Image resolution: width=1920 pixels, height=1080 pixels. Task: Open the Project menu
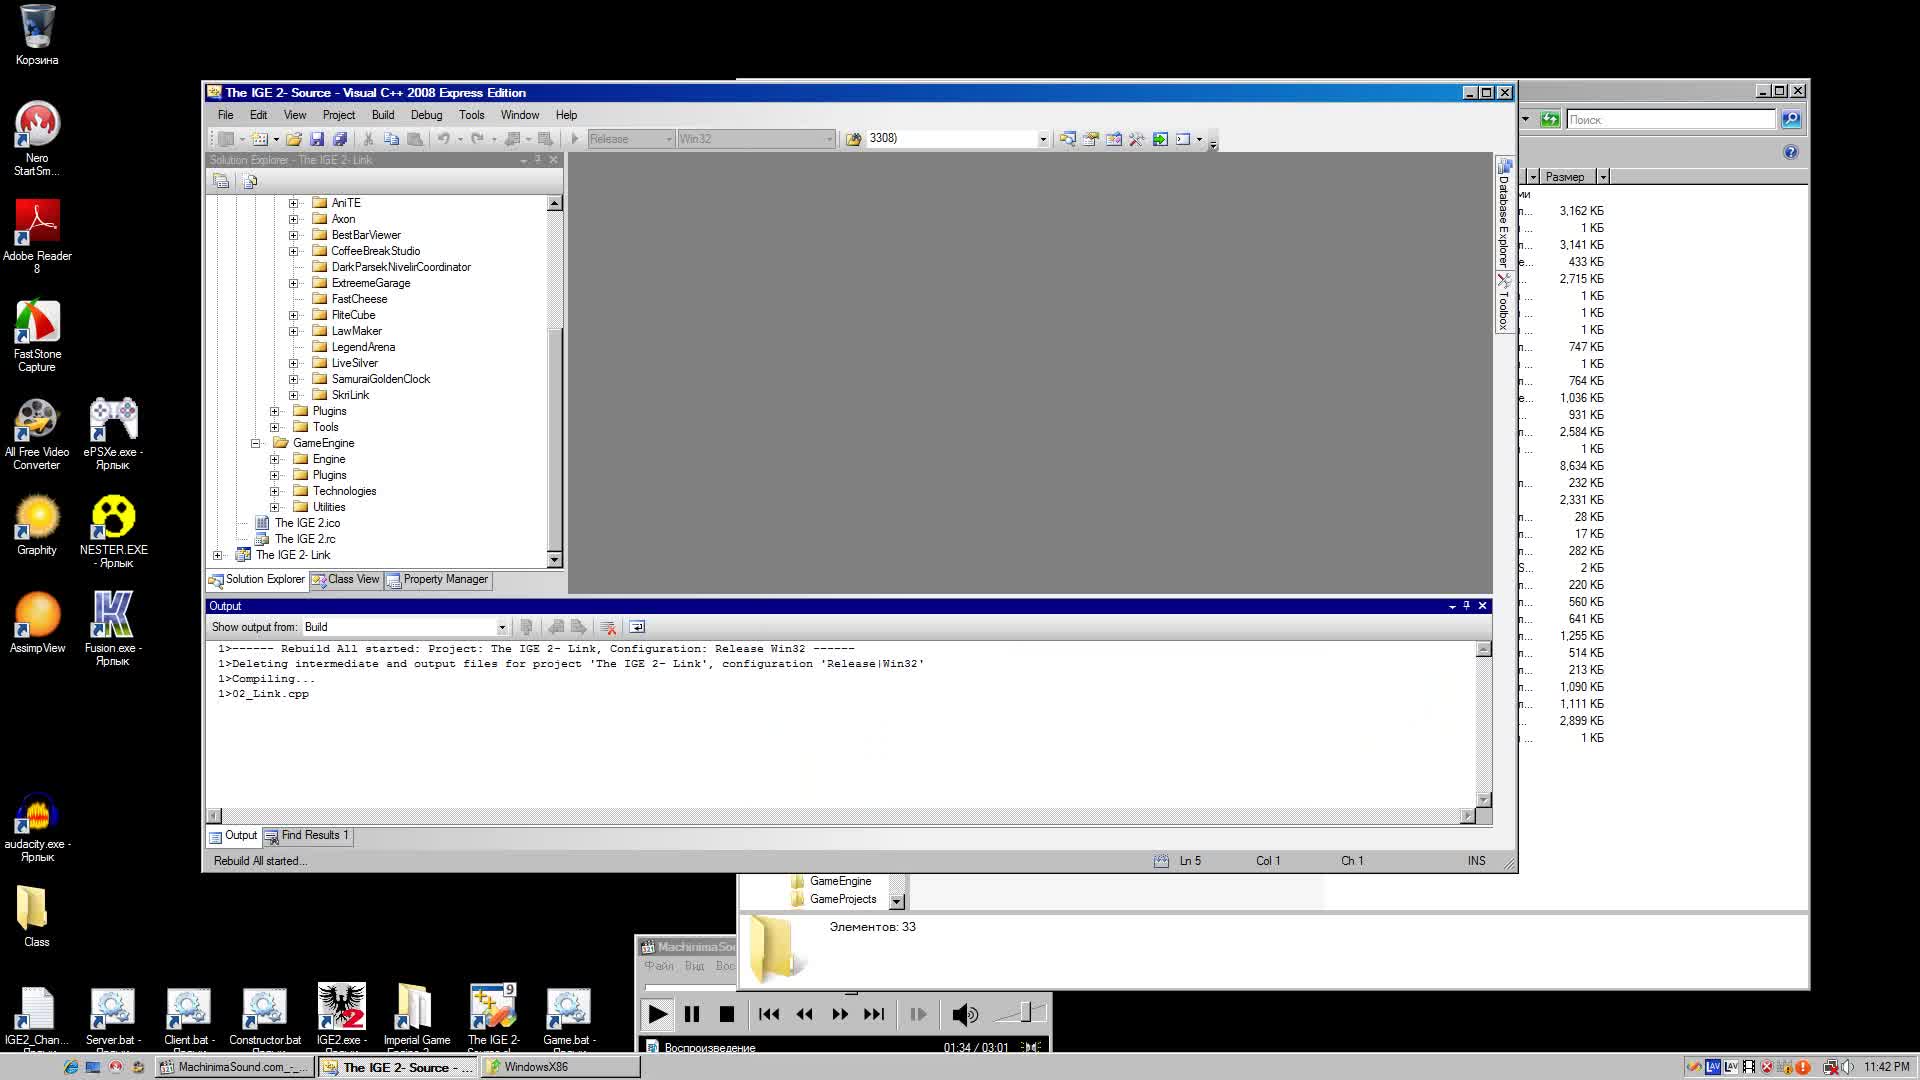[x=339, y=115]
